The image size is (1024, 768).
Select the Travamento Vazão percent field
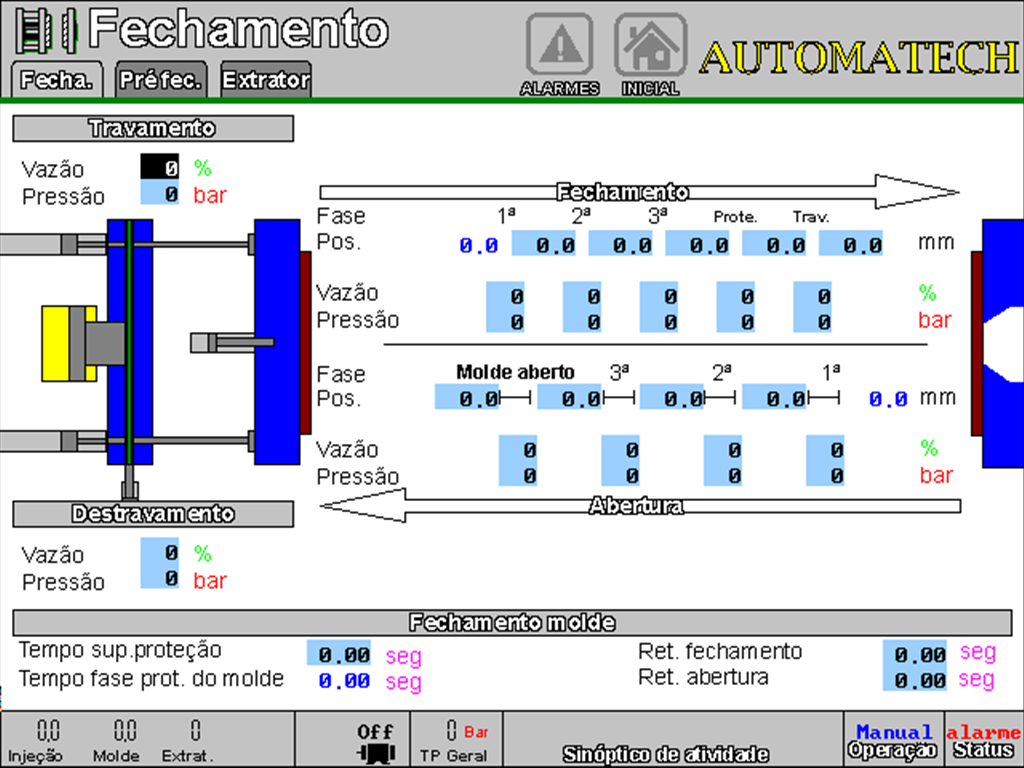pos(159,168)
